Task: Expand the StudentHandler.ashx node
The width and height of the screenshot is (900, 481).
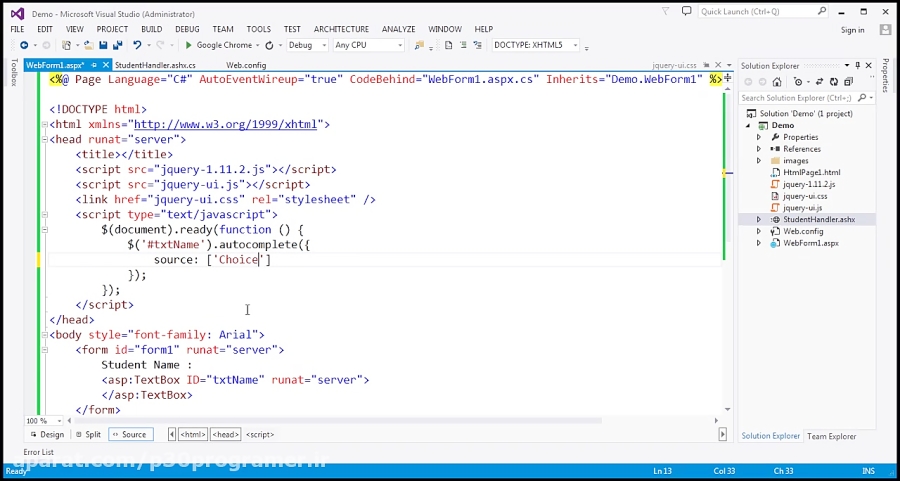Action: click(x=758, y=219)
